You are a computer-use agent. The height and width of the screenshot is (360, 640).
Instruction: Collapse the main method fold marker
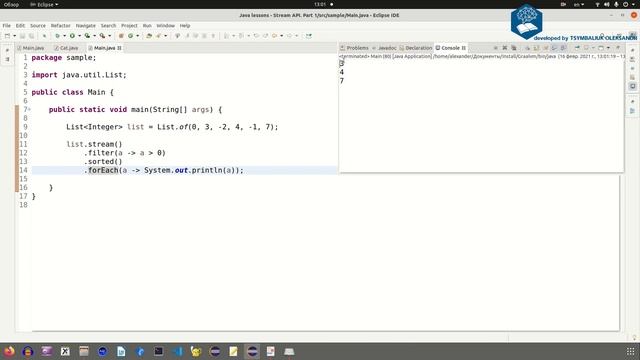click(29, 109)
